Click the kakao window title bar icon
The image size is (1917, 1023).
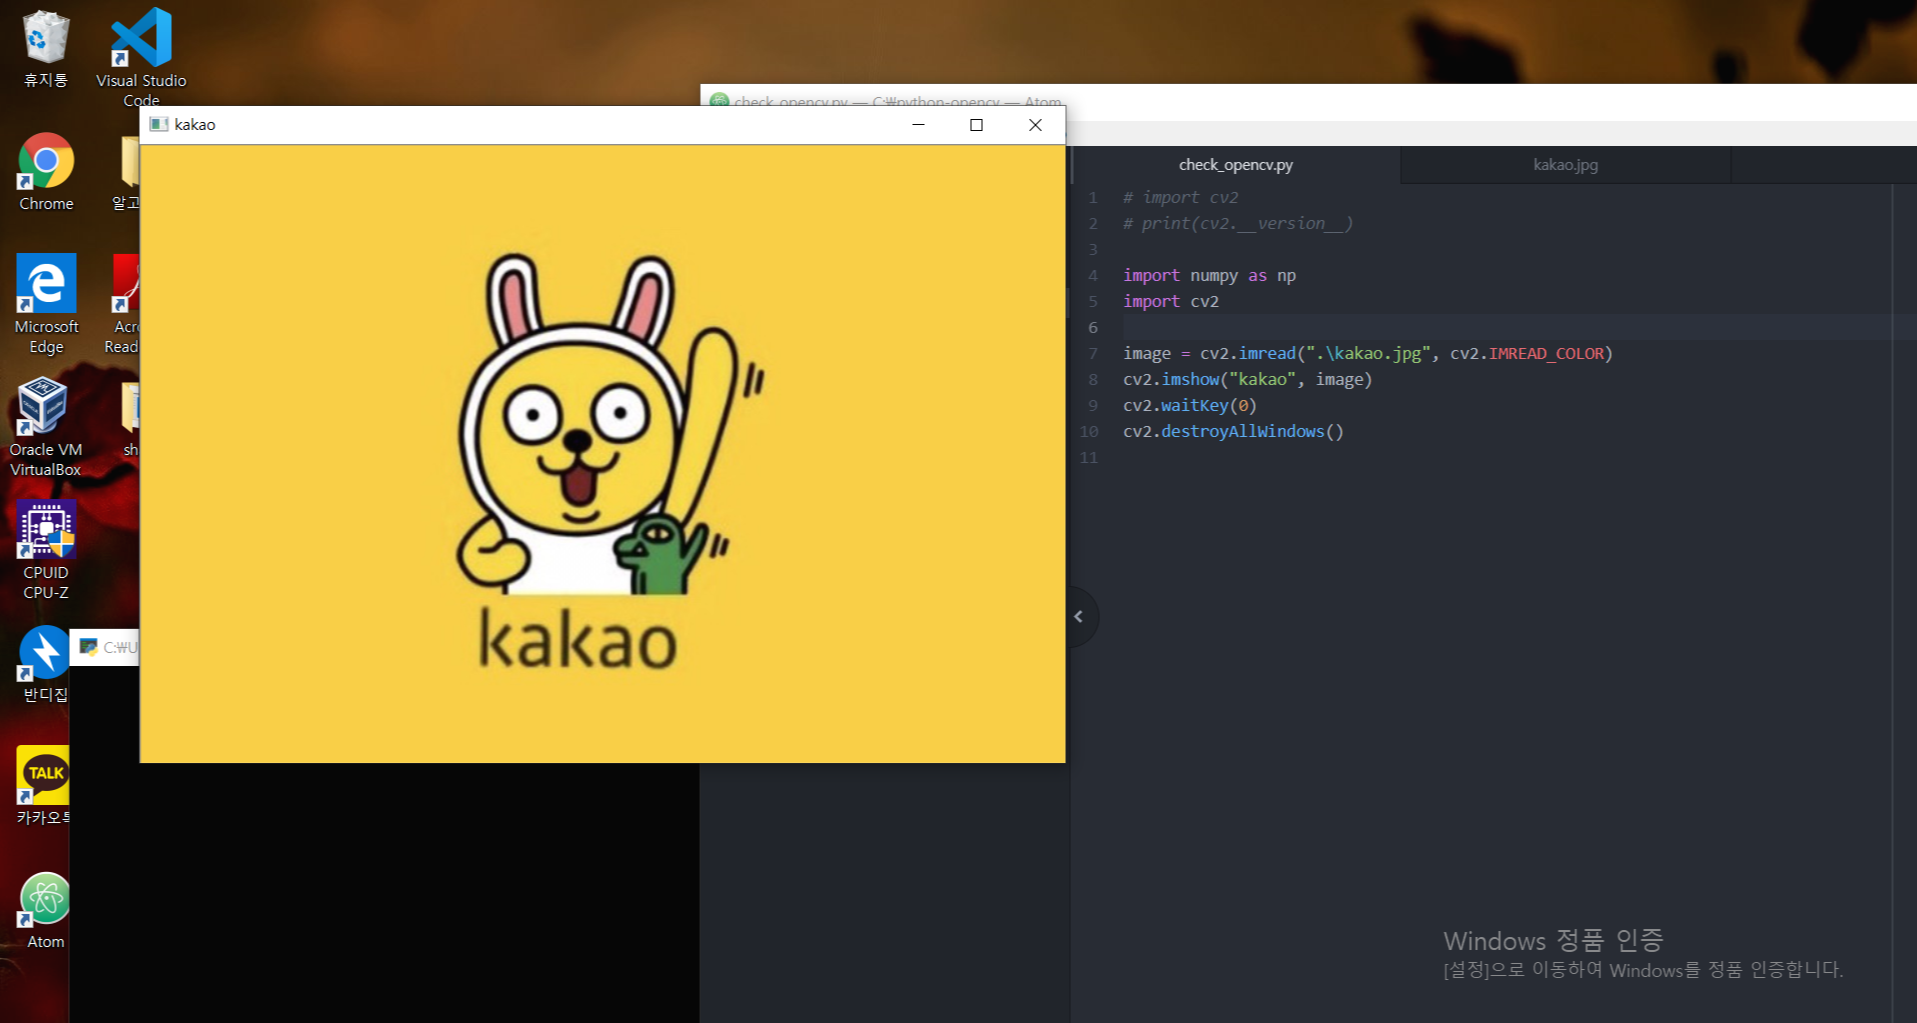click(x=158, y=124)
